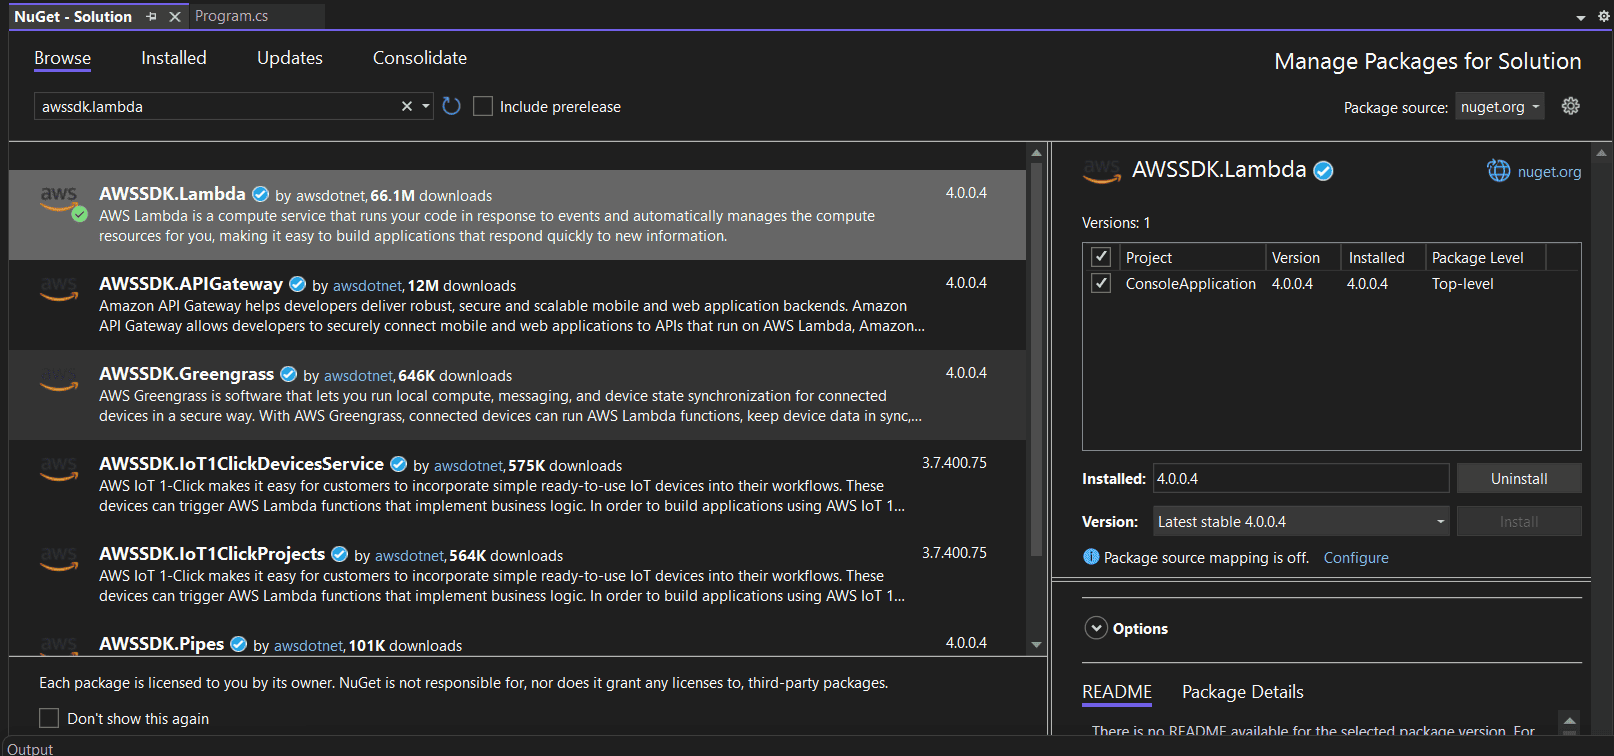
Task: Click AWSSDK.IoT1ClickProjects package logo
Action: (x=59, y=559)
